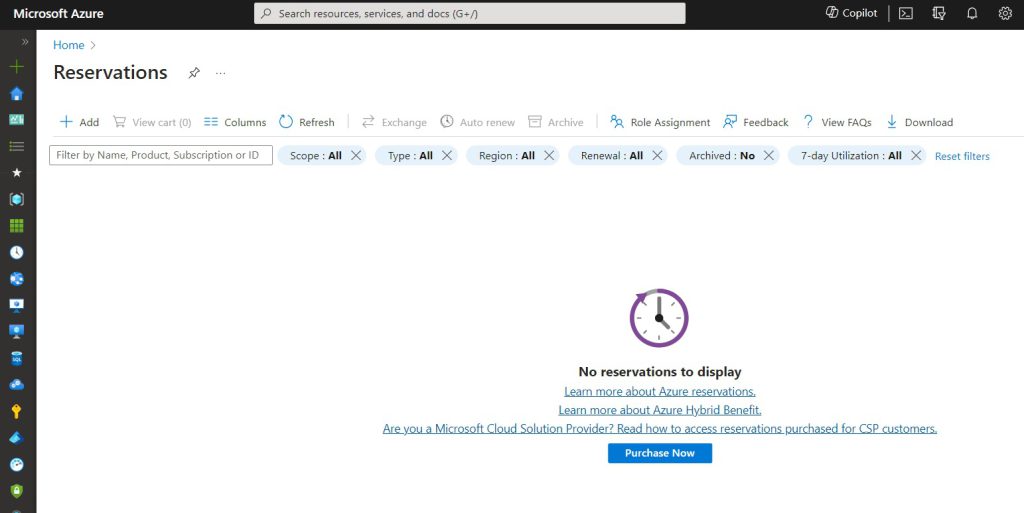Image resolution: width=1024 pixels, height=513 pixels.
Task: Open the SQL databases sidebar icon
Action: pos(17,358)
